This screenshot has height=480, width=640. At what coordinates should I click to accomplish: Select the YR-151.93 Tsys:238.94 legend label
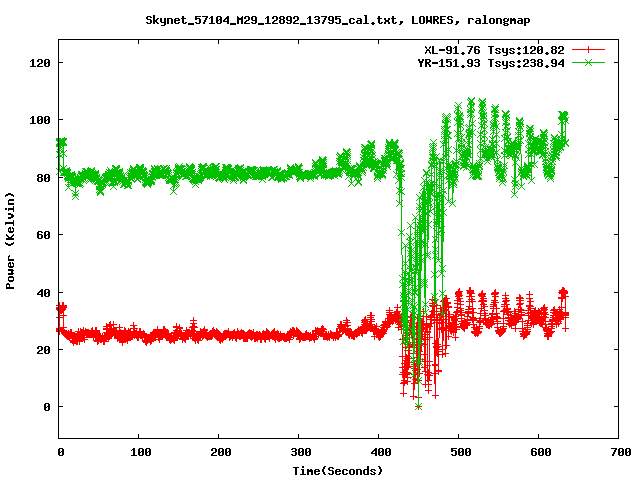coord(491,63)
